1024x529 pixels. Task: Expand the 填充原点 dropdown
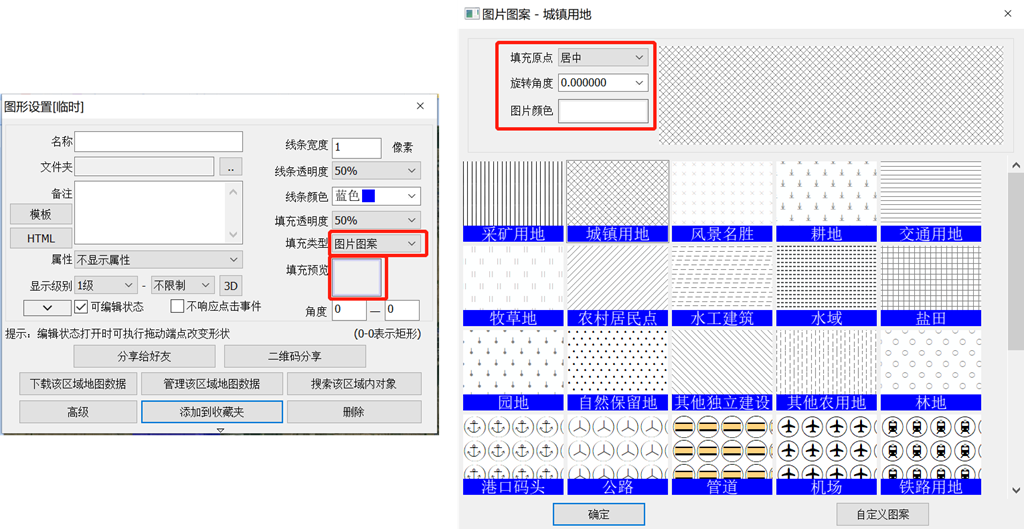click(x=603, y=58)
